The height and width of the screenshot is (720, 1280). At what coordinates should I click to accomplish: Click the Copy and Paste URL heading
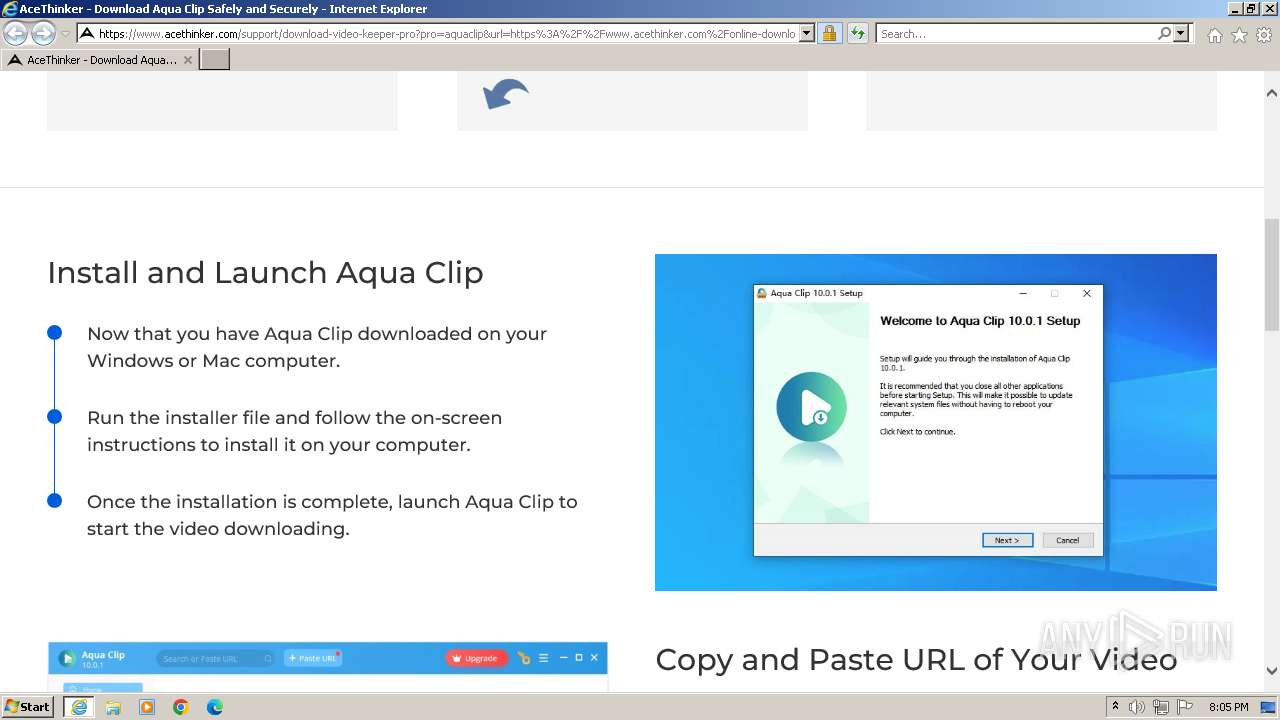pos(916,660)
